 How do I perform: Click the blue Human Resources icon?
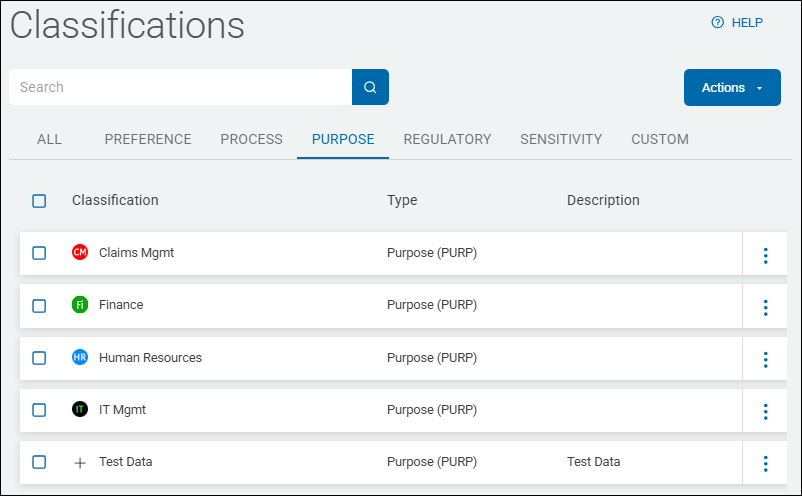[x=80, y=357]
